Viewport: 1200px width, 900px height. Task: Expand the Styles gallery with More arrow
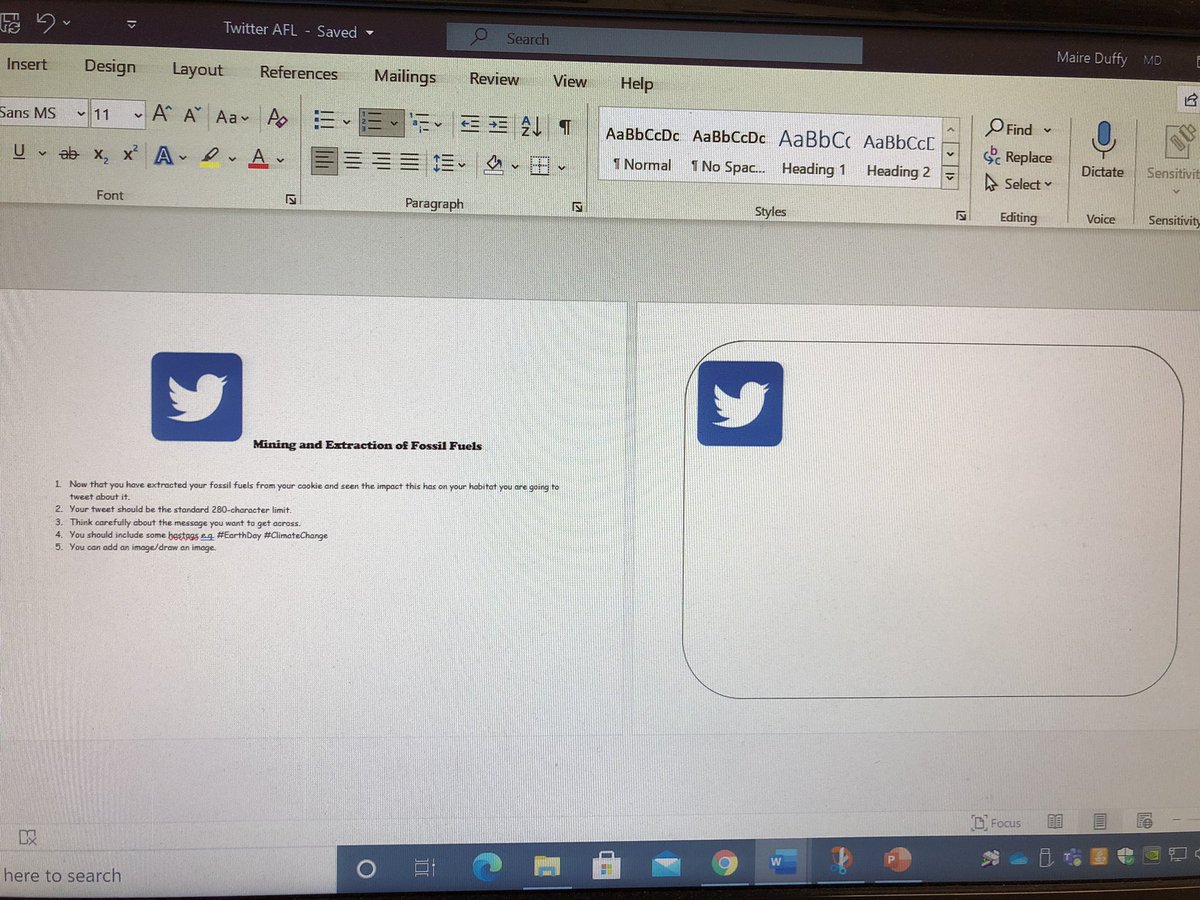(x=951, y=177)
